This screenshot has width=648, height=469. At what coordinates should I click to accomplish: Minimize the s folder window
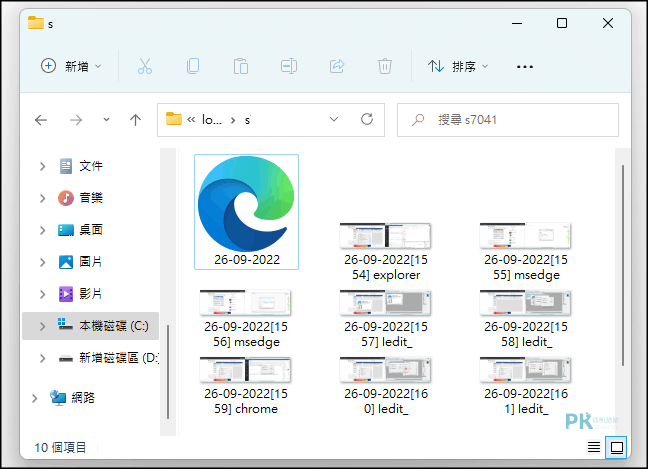coord(517,24)
